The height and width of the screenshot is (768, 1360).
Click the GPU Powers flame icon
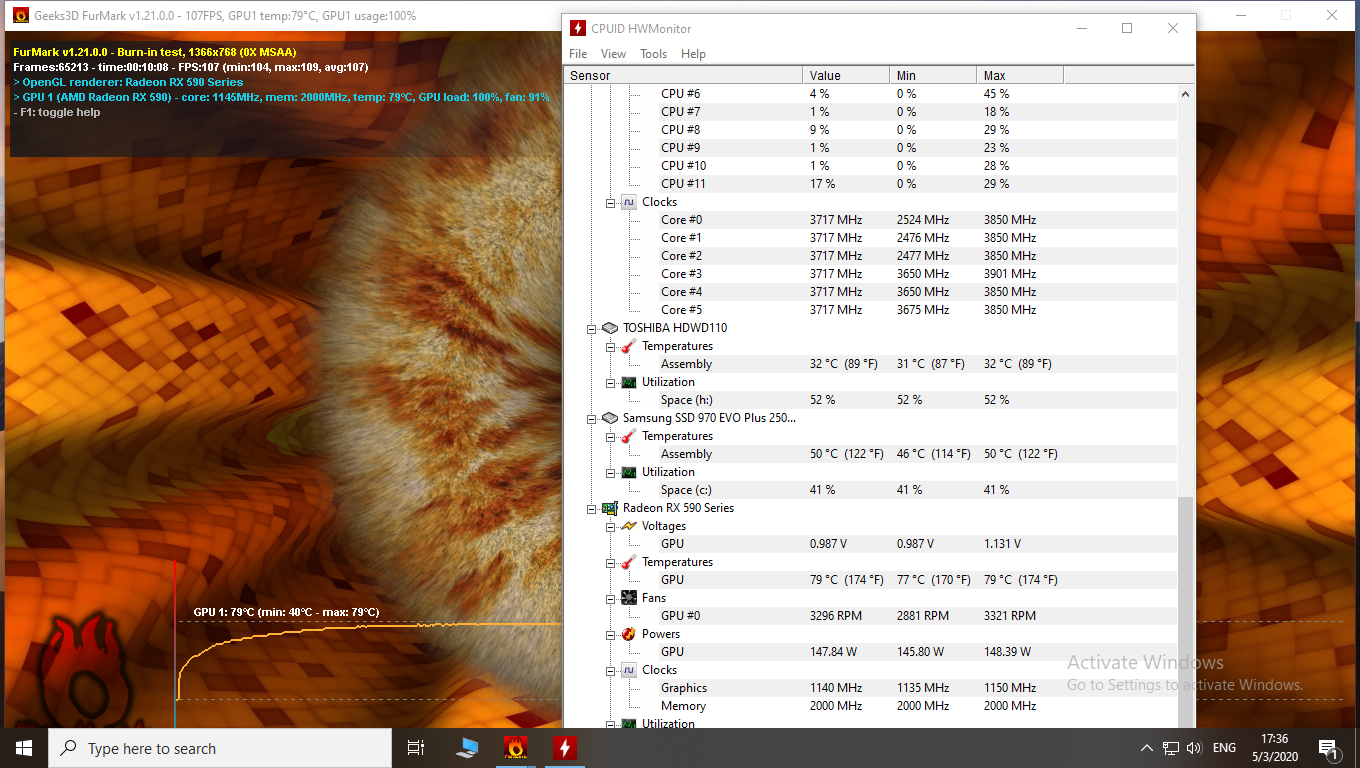point(628,634)
